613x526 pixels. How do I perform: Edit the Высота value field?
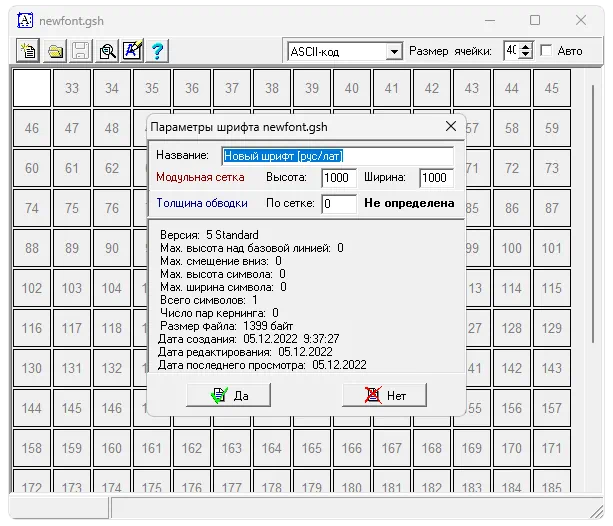point(339,178)
